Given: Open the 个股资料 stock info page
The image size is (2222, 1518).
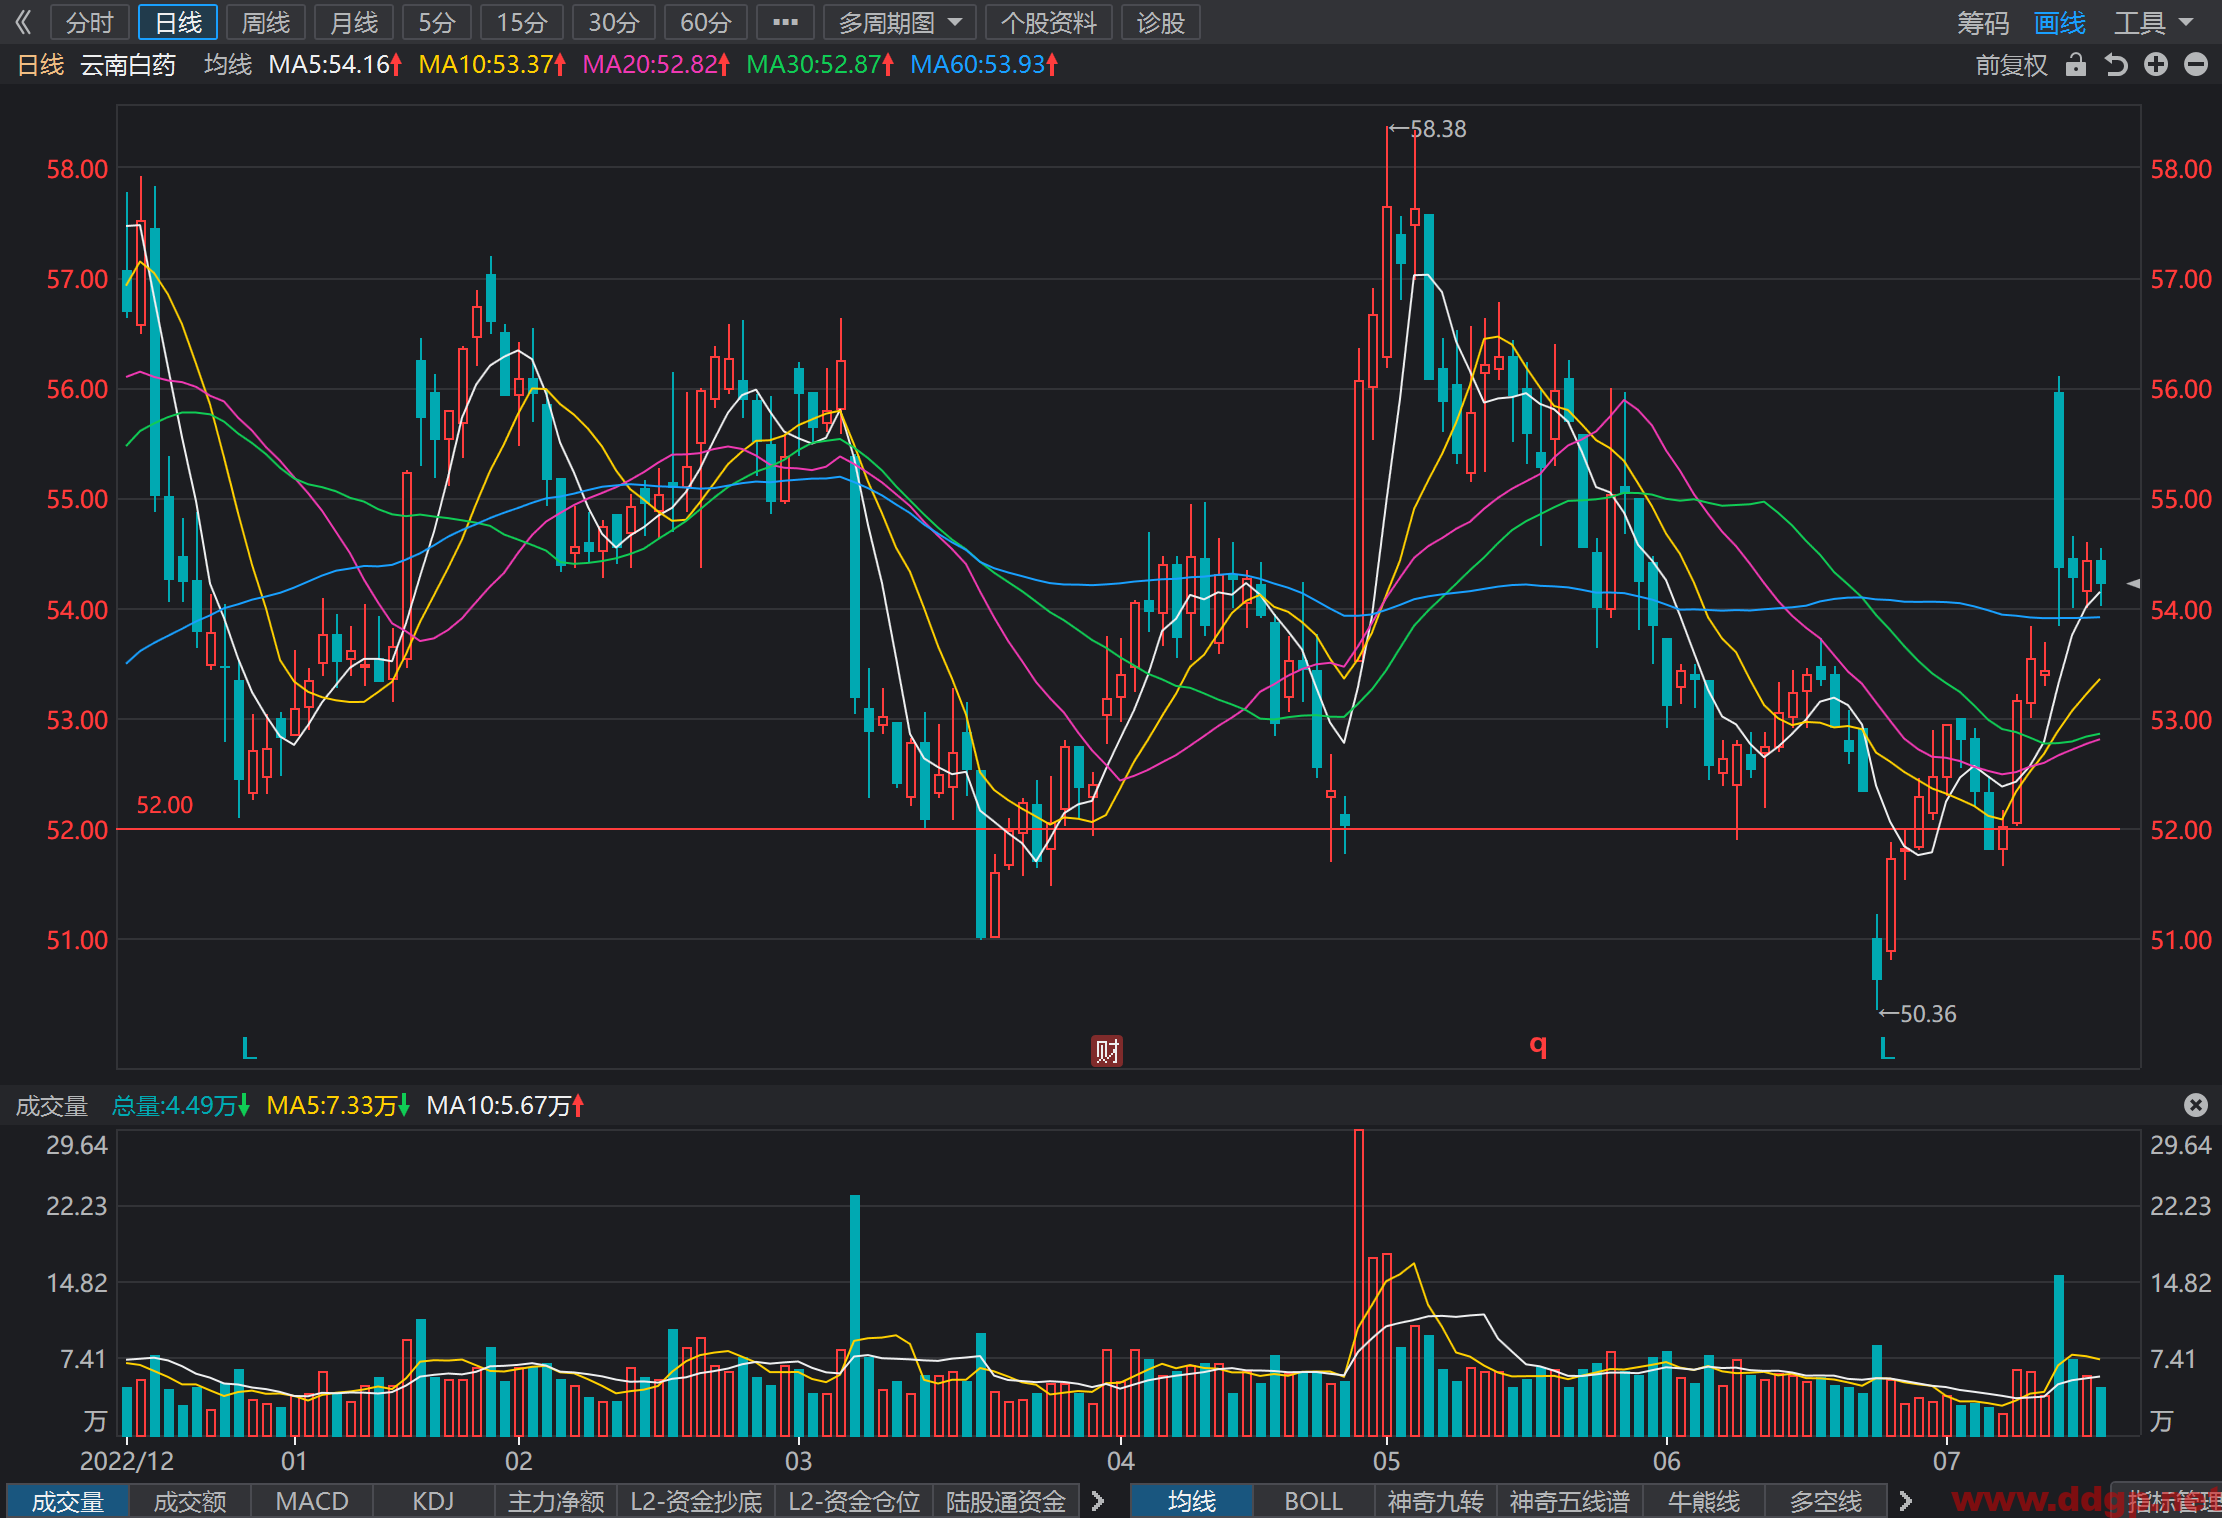Looking at the screenshot, I should (x=1049, y=22).
